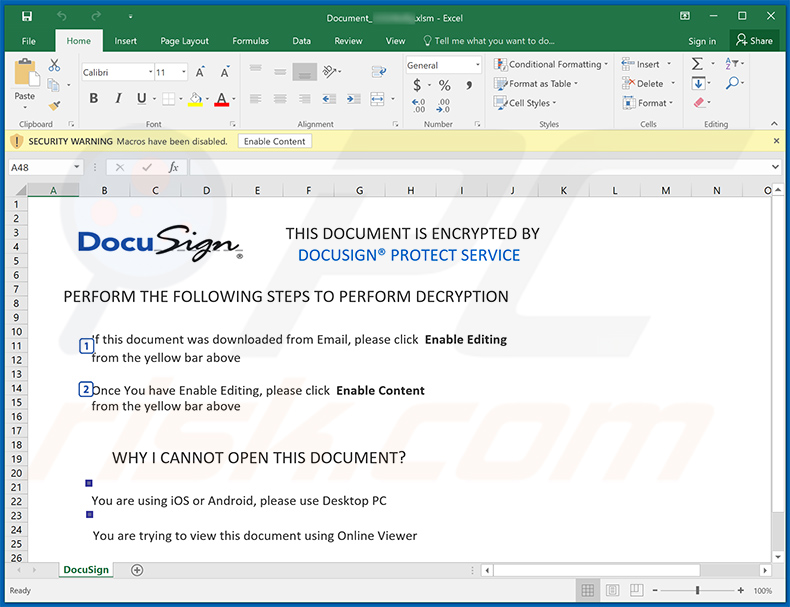Toggle Wrap Text in Alignment group

379,72
